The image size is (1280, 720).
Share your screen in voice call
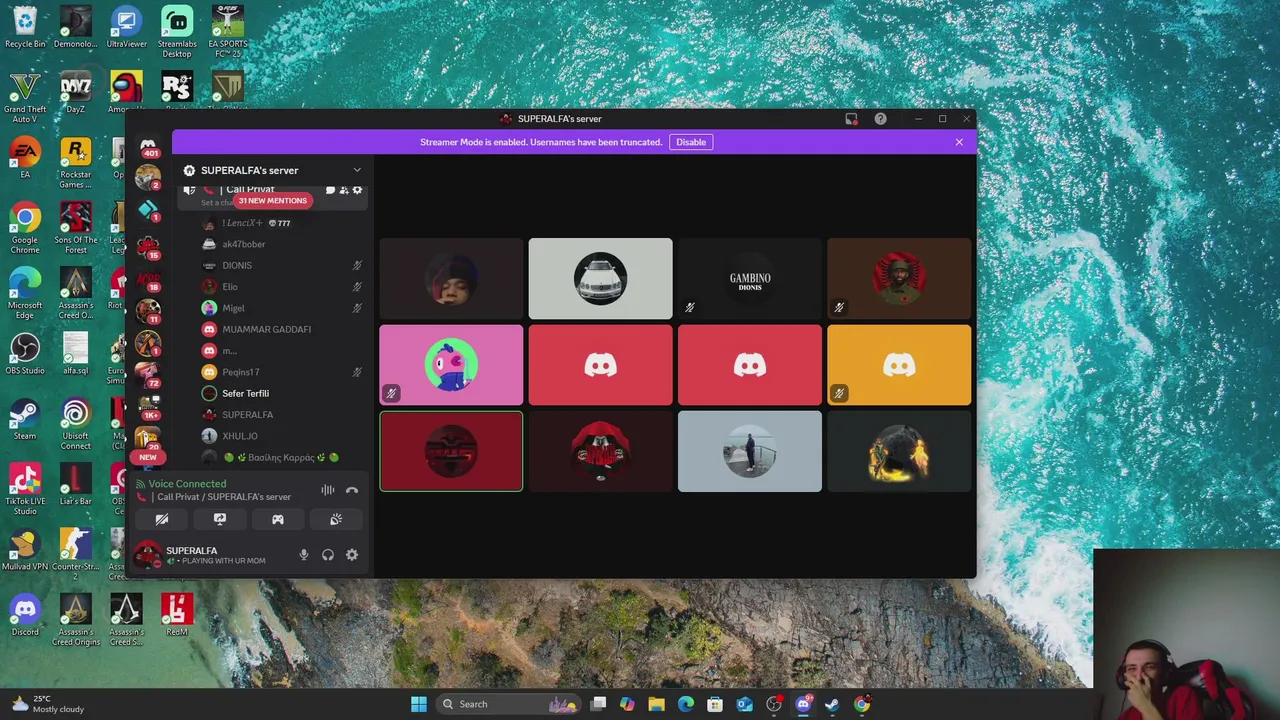point(220,519)
